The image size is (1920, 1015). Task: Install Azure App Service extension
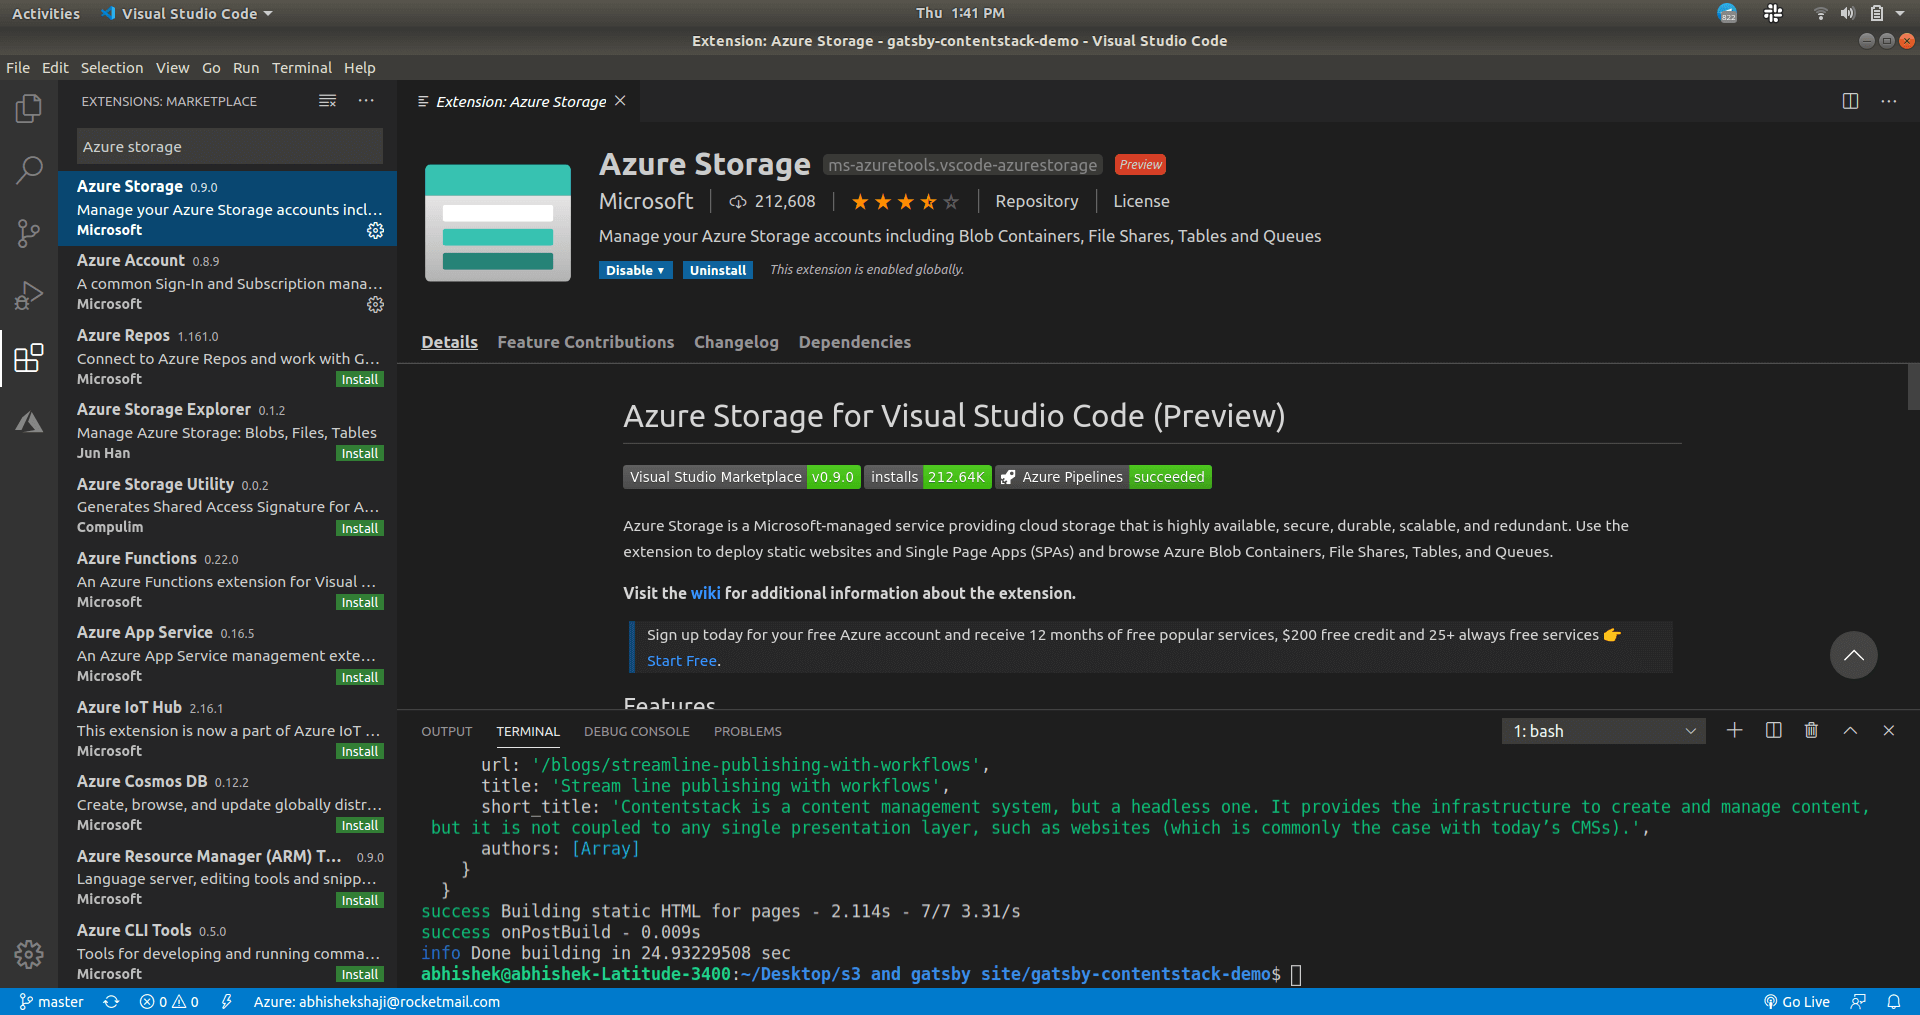[360, 677]
